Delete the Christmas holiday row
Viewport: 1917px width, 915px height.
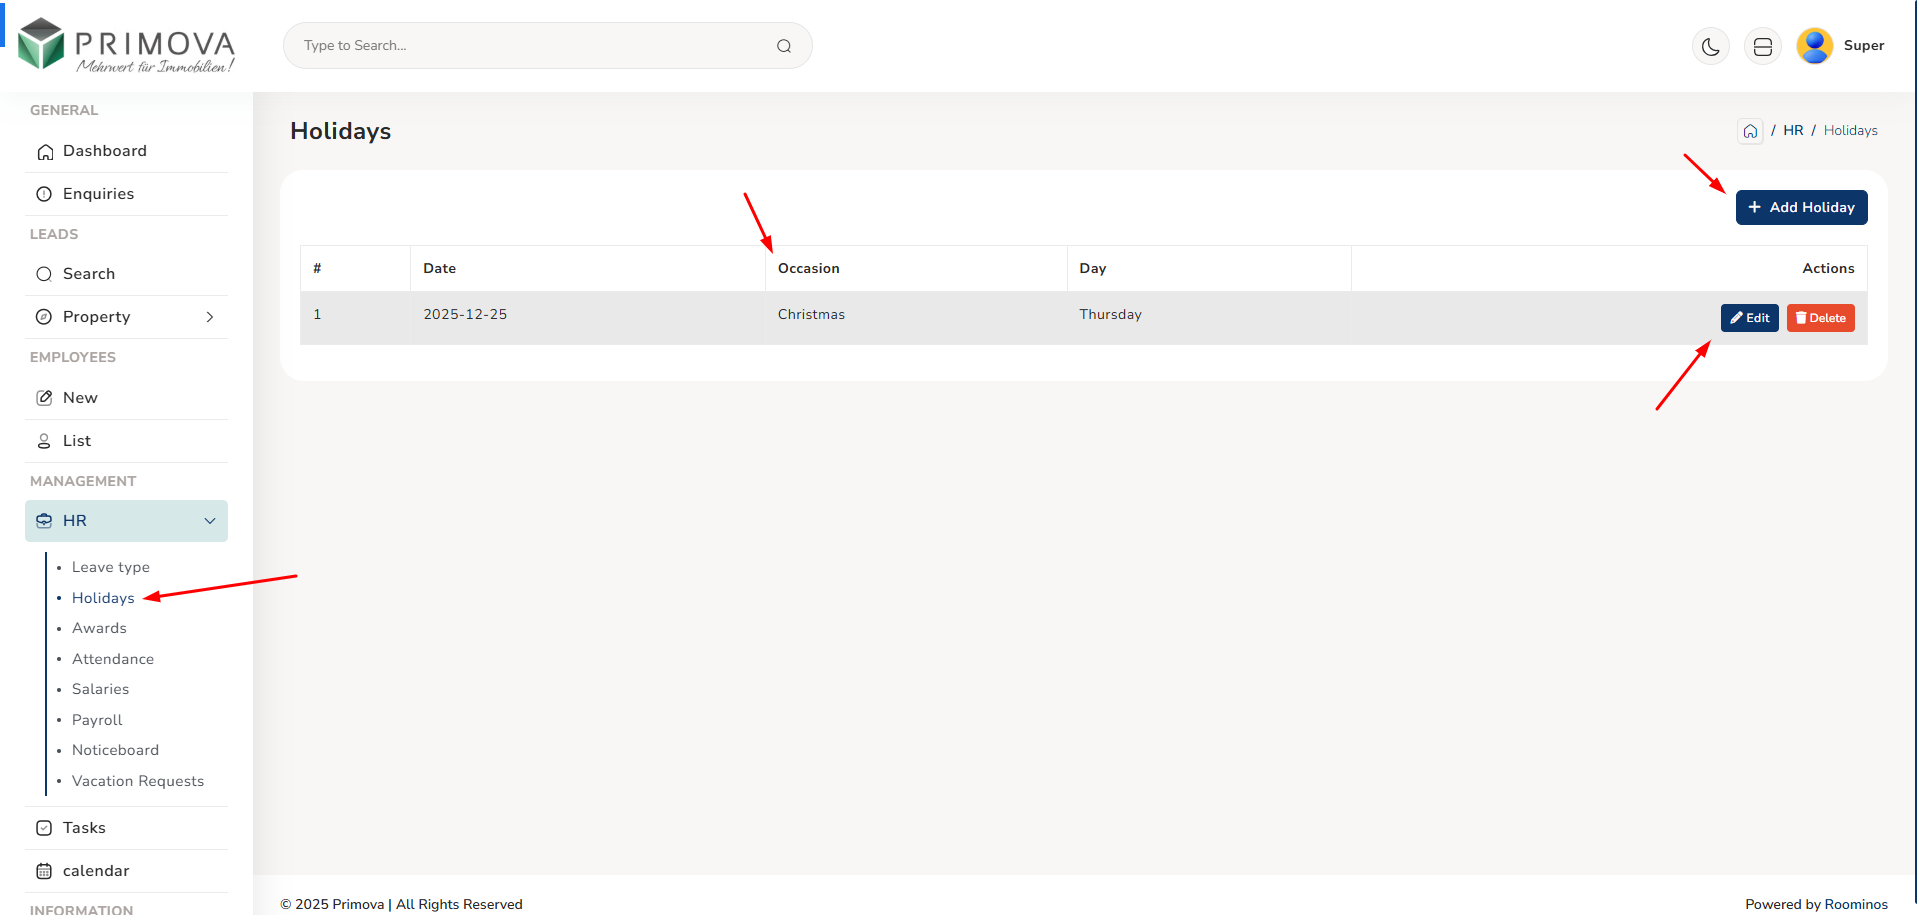click(x=1820, y=318)
